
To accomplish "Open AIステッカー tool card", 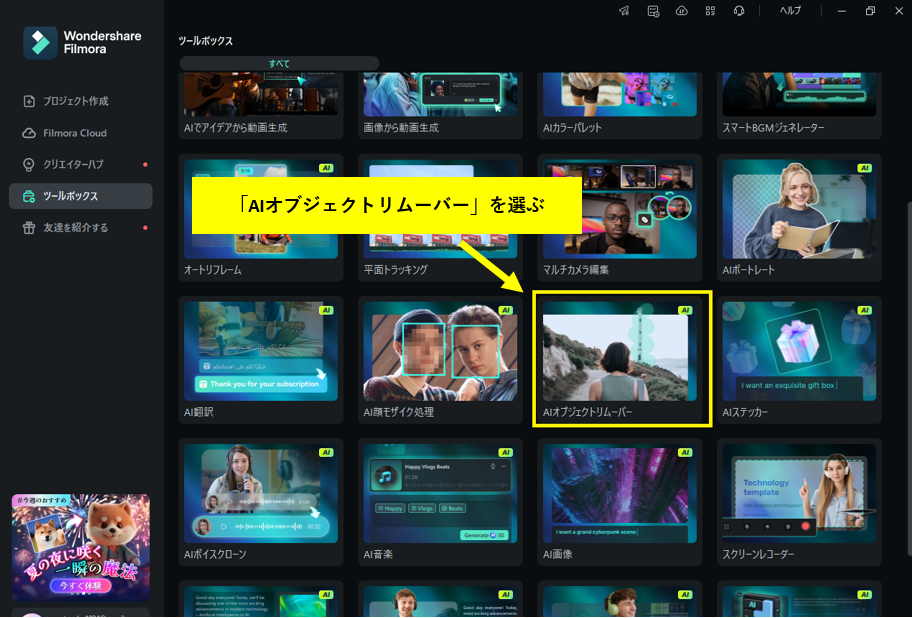I will (799, 360).
